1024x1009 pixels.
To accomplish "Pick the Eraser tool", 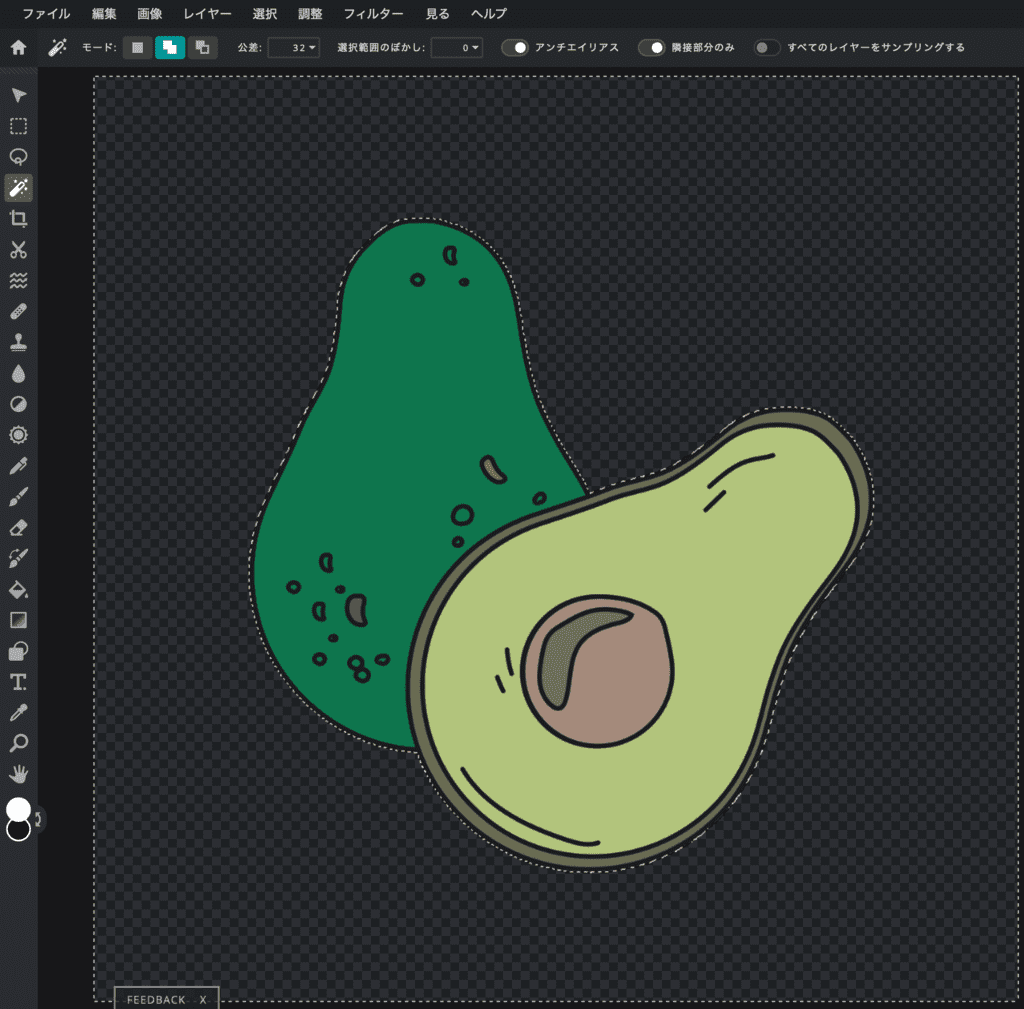I will (x=18, y=527).
